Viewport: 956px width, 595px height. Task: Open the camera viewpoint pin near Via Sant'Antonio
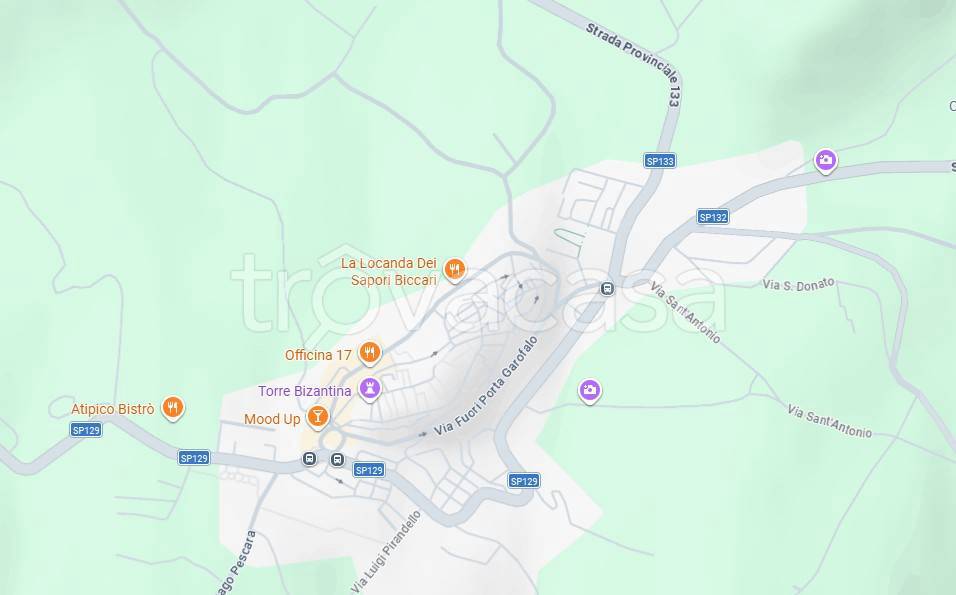coord(589,390)
